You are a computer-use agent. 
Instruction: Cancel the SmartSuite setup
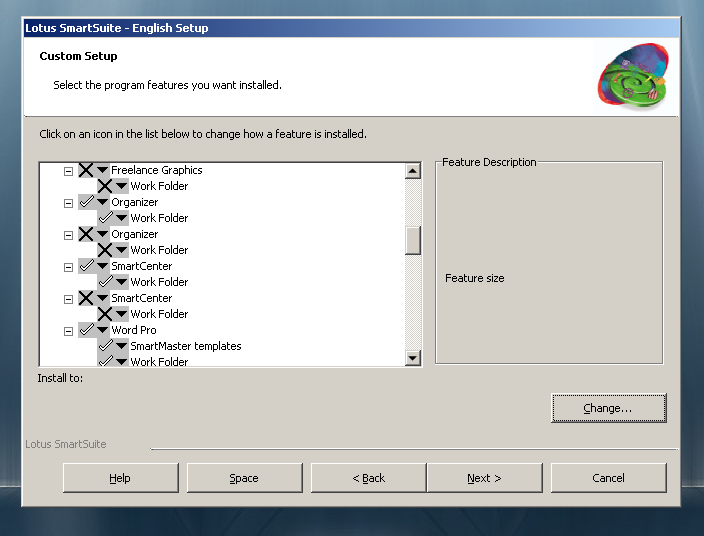click(x=608, y=478)
